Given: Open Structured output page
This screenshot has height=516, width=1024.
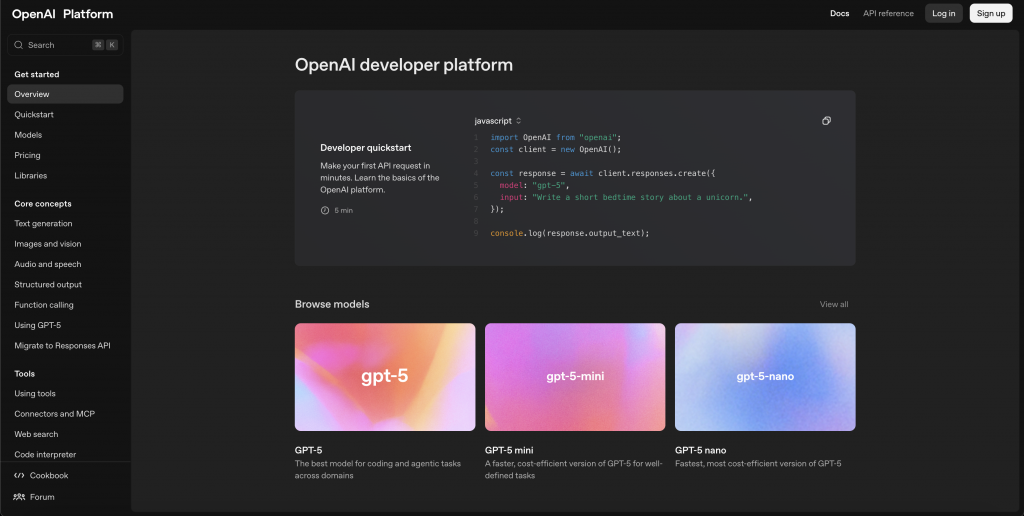Looking at the screenshot, I should pos(48,284).
